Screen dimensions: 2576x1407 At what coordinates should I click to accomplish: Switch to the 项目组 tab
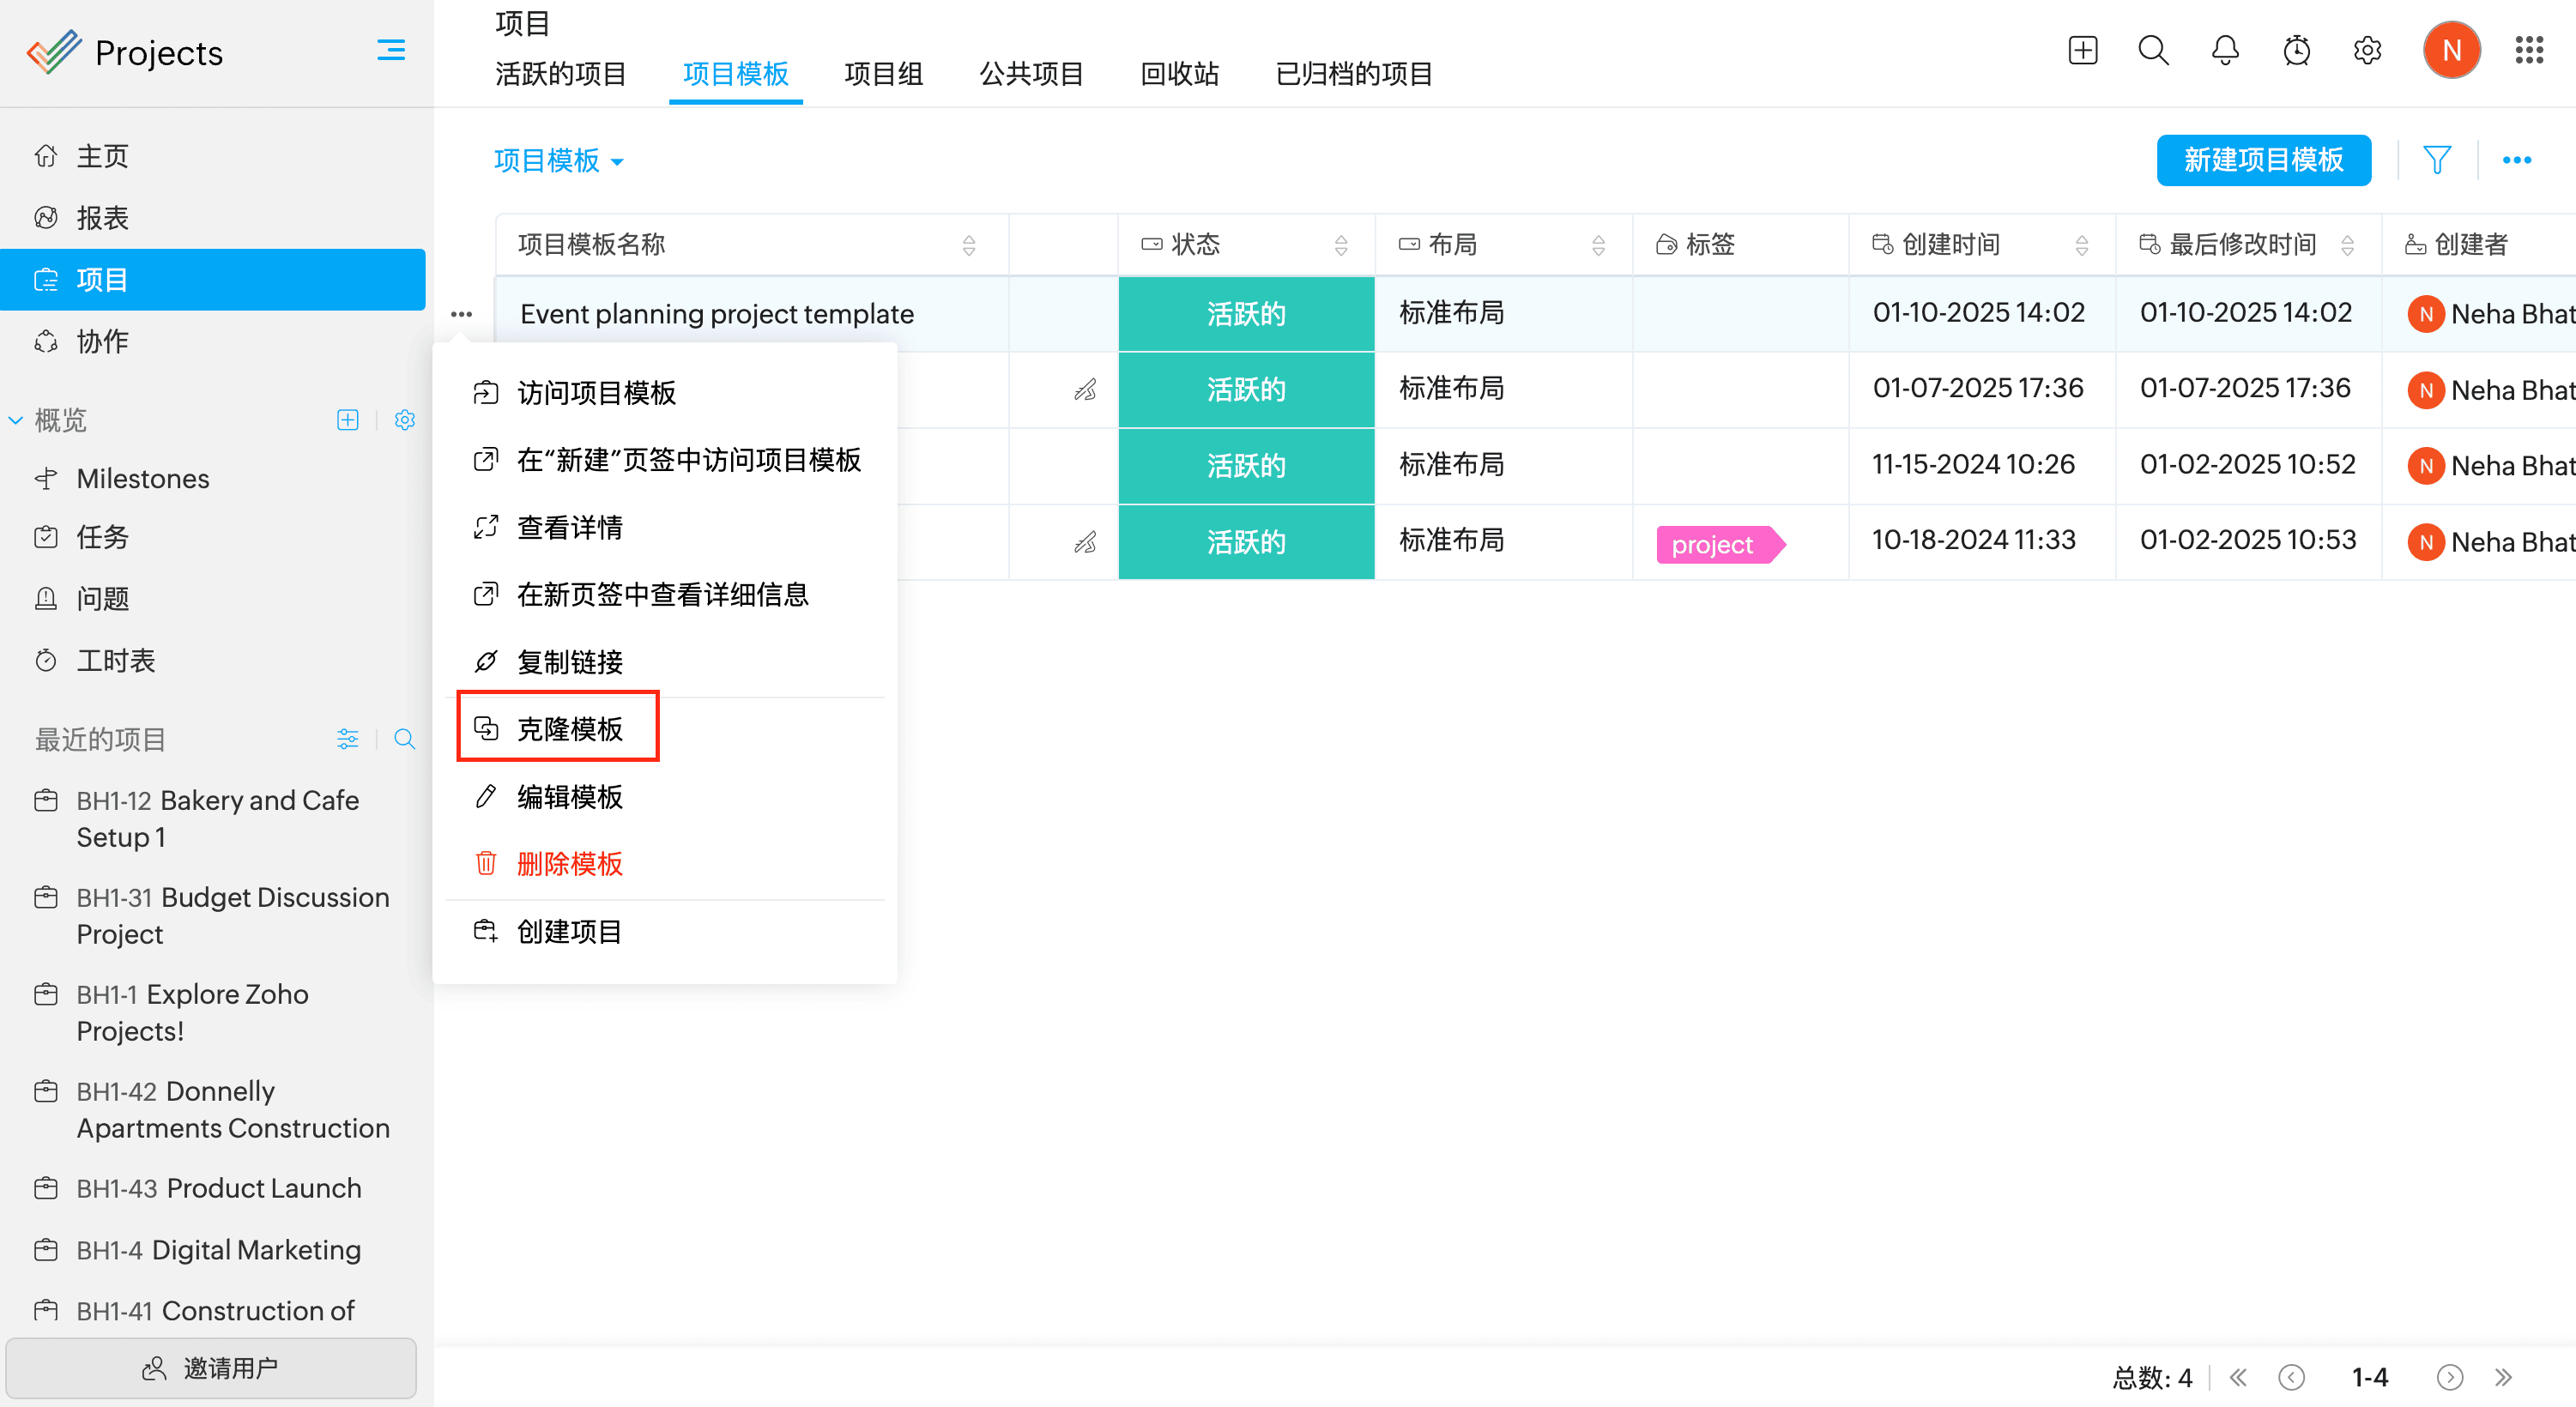pos(883,74)
